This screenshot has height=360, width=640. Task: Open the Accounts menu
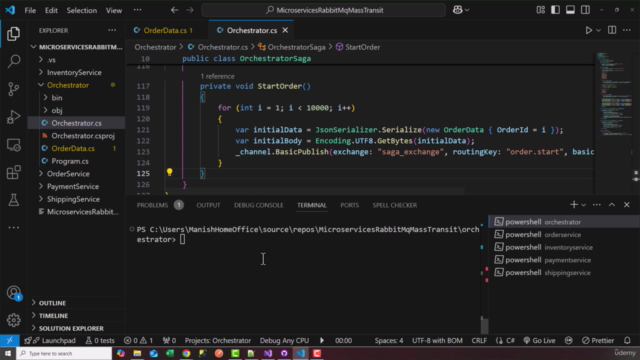[x=13, y=293]
